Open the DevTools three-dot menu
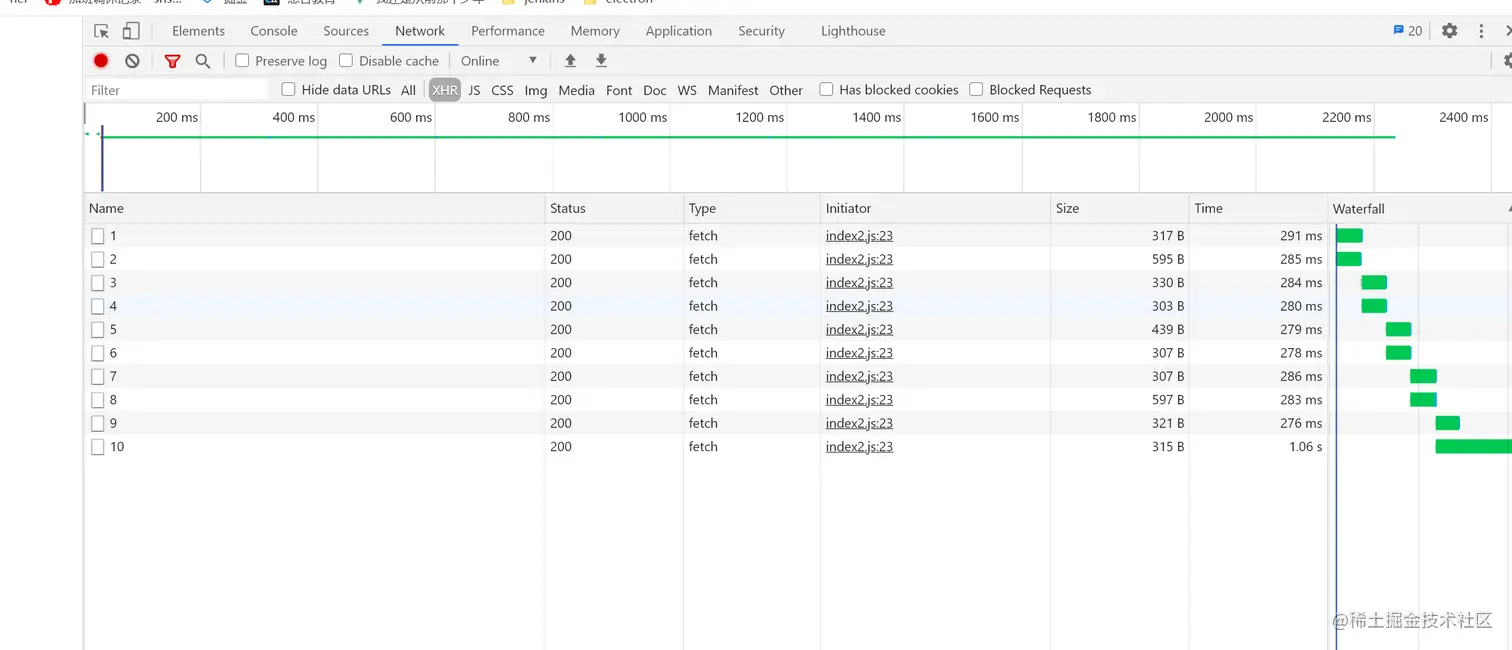The width and height of the screenshot is (1512, 650). pos(1481,31)
